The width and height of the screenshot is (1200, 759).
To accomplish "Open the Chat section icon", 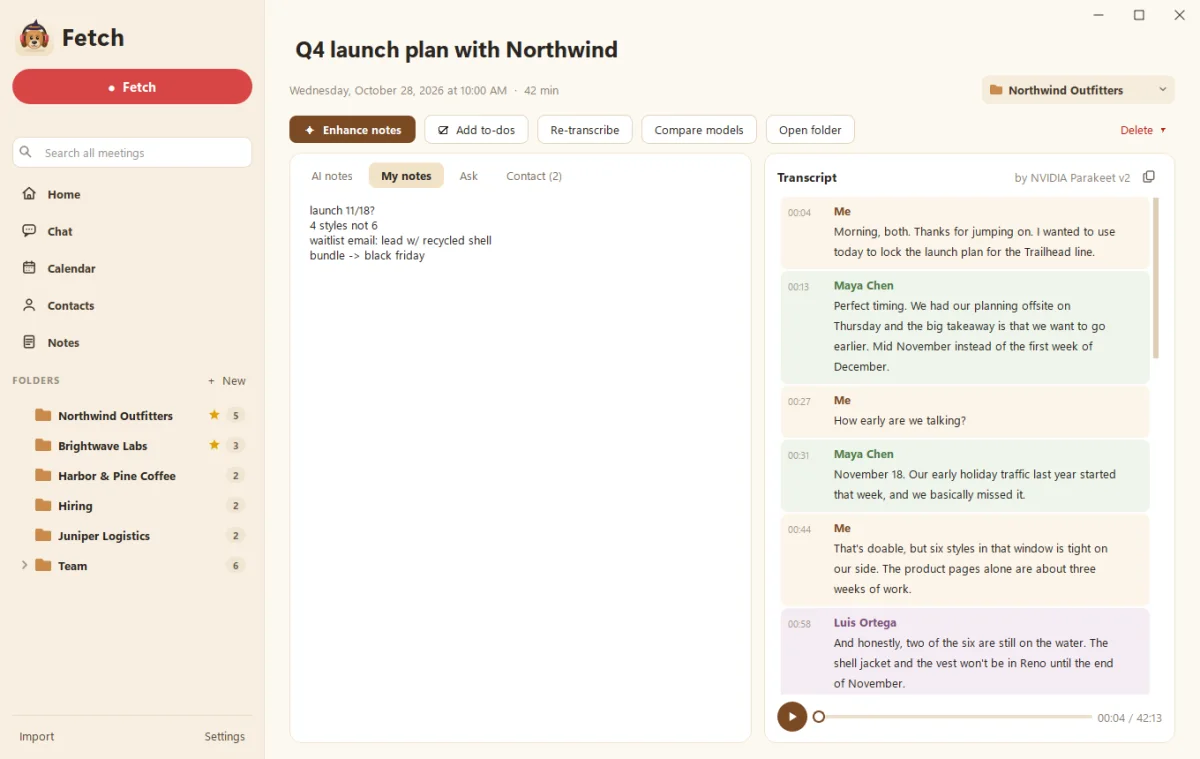I will 29,231.
